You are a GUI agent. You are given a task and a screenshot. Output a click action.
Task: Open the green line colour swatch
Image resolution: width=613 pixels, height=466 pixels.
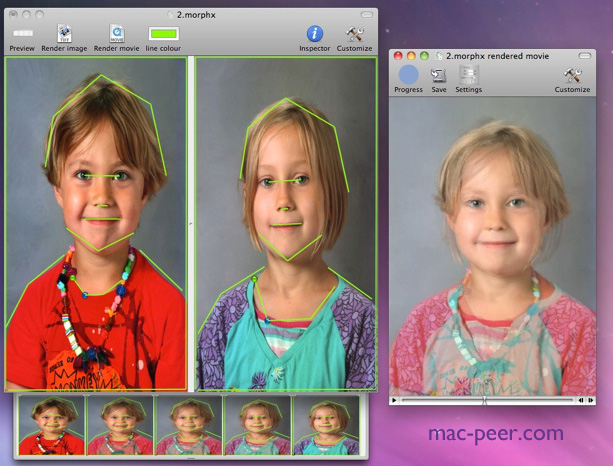pos(163,34)
